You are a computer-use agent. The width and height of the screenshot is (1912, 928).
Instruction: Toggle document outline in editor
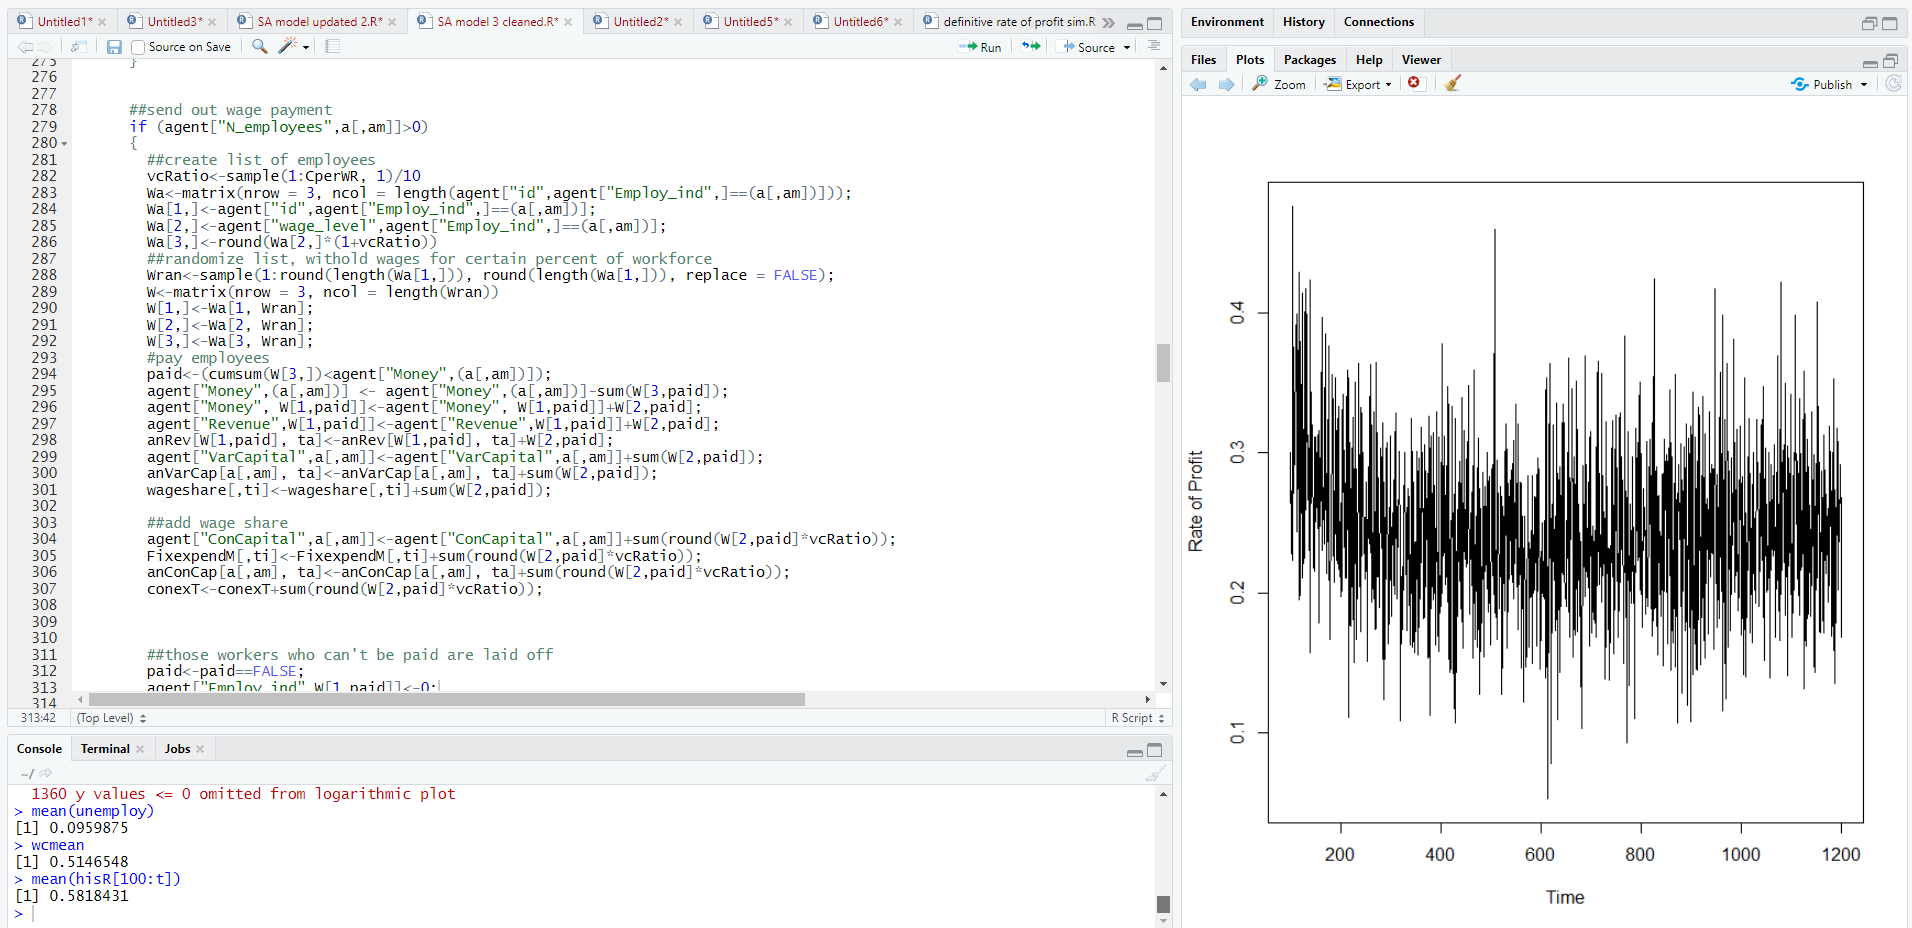pos(1154,46)
